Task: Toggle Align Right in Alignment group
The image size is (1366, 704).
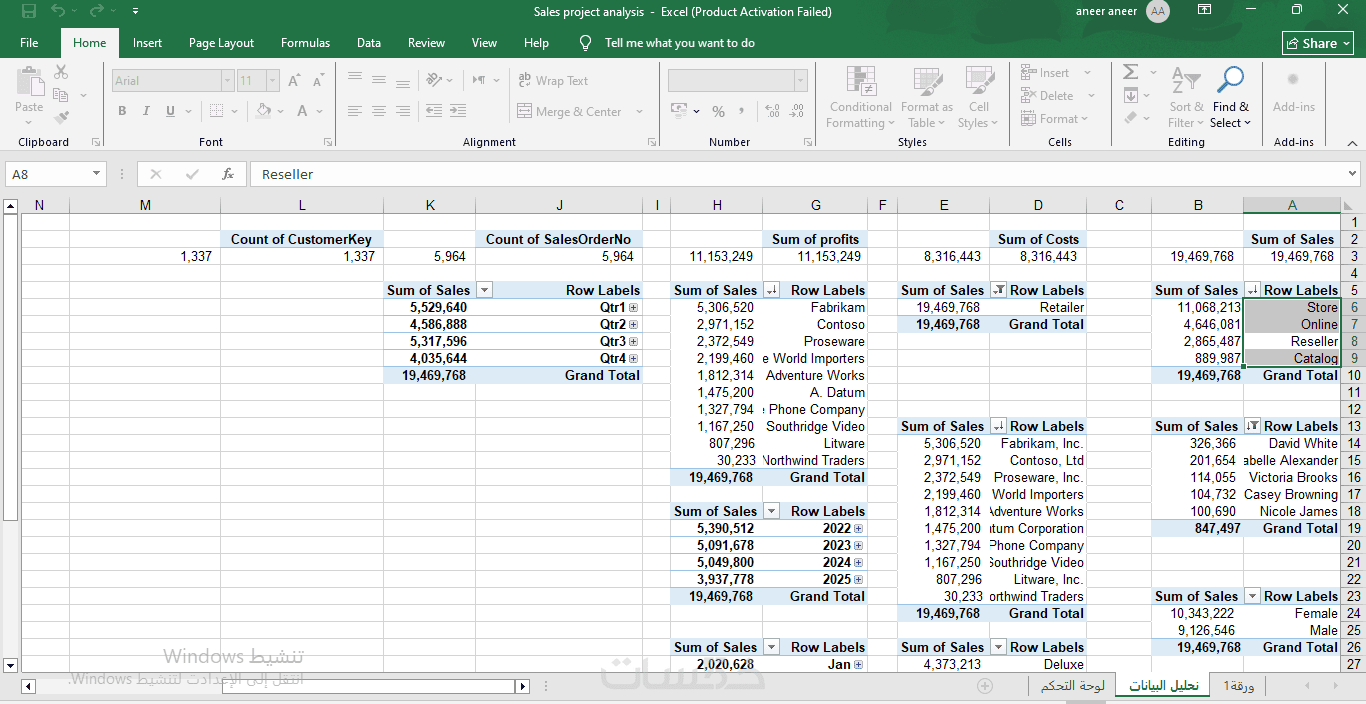Action: click(x=403, y=111)
